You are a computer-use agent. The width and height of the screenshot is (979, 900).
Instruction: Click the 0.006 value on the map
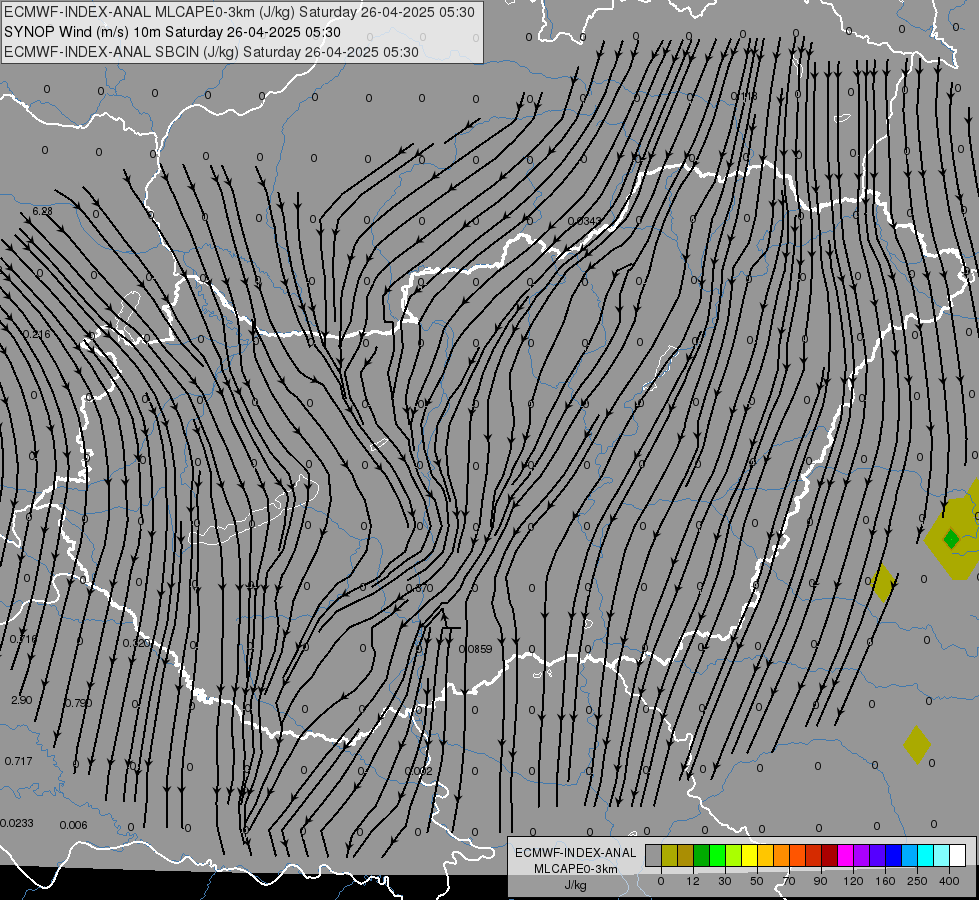(x=74, y=825)
